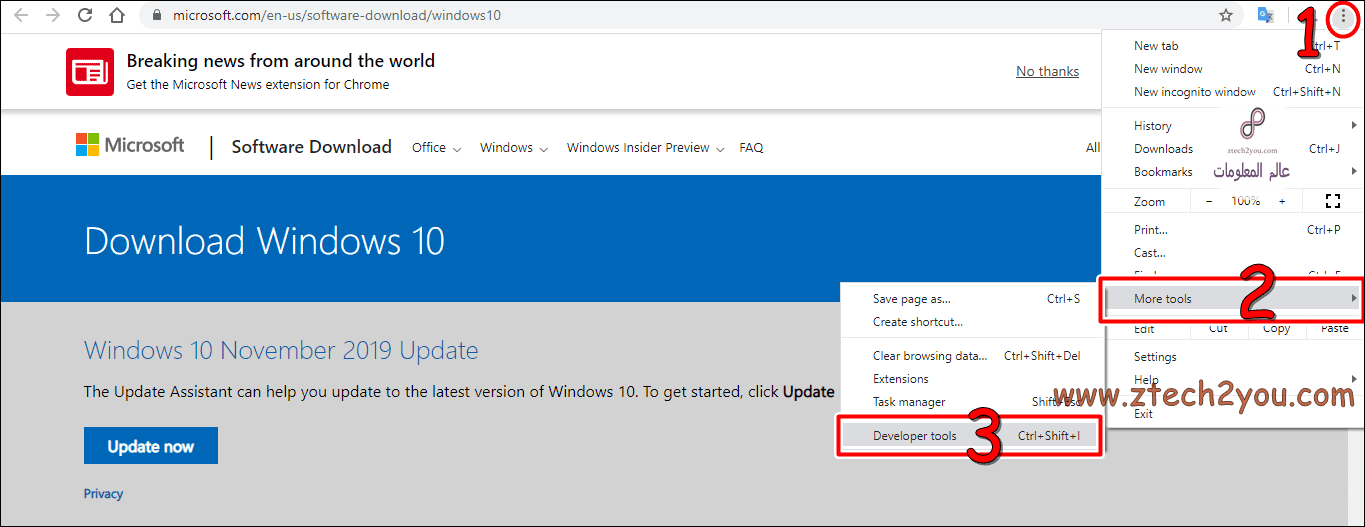Click Breaking news from around the world text
The width and height of the screenshot is (1365, 527).
pos(281,61)
